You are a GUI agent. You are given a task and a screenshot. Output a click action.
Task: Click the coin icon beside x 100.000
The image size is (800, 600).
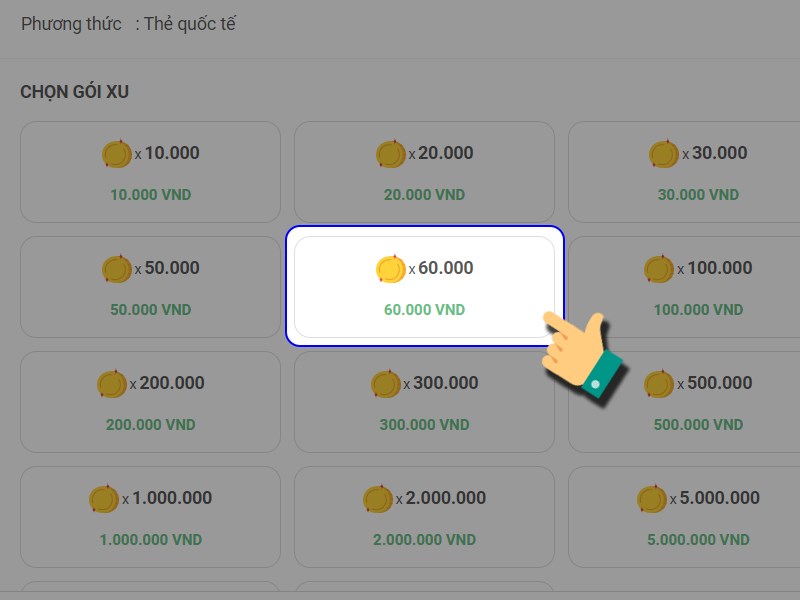coord(658,269)
